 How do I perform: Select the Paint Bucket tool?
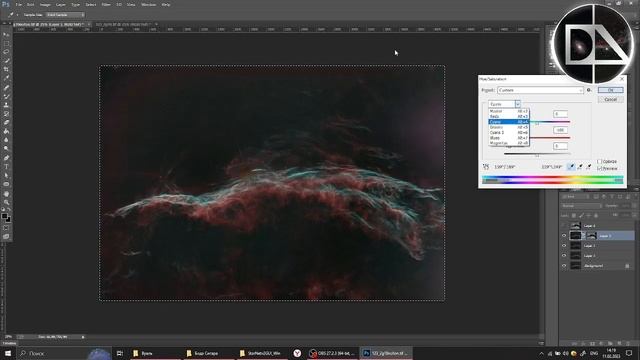(6, 131)
